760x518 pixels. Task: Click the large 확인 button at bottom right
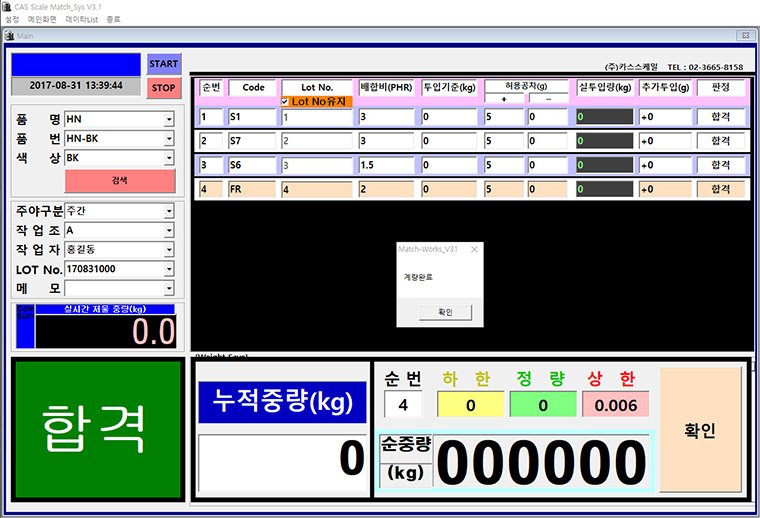[x=700, y=429]
